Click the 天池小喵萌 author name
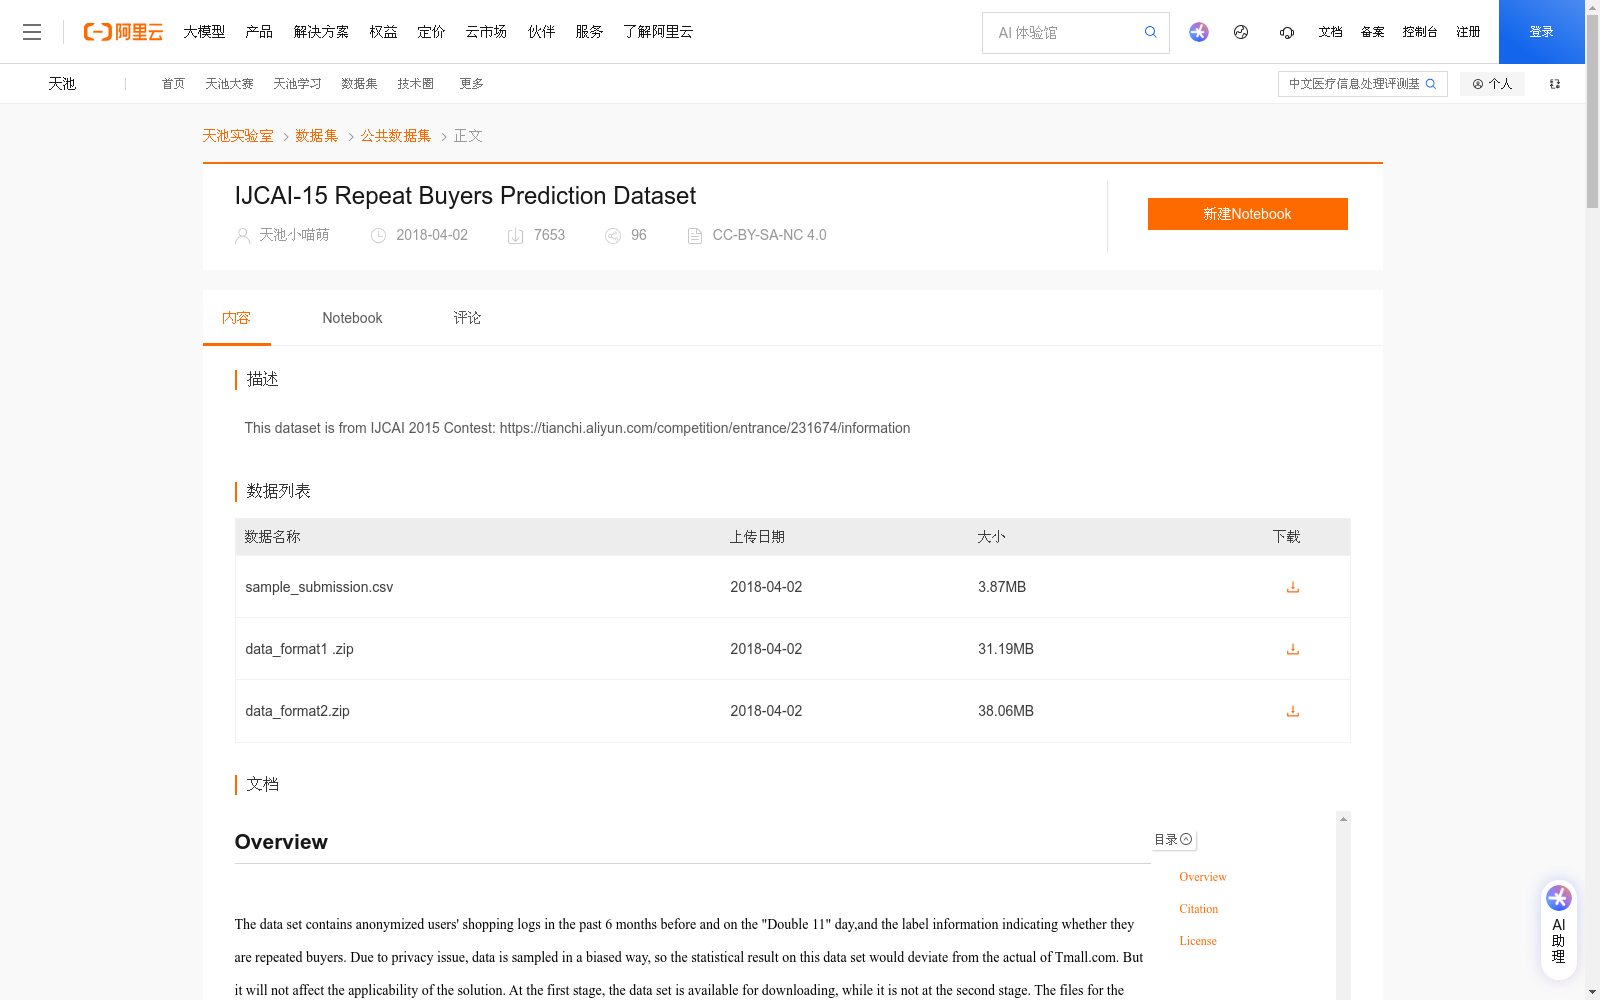This screenshot has width=1600, height=1000. [294, 235]
